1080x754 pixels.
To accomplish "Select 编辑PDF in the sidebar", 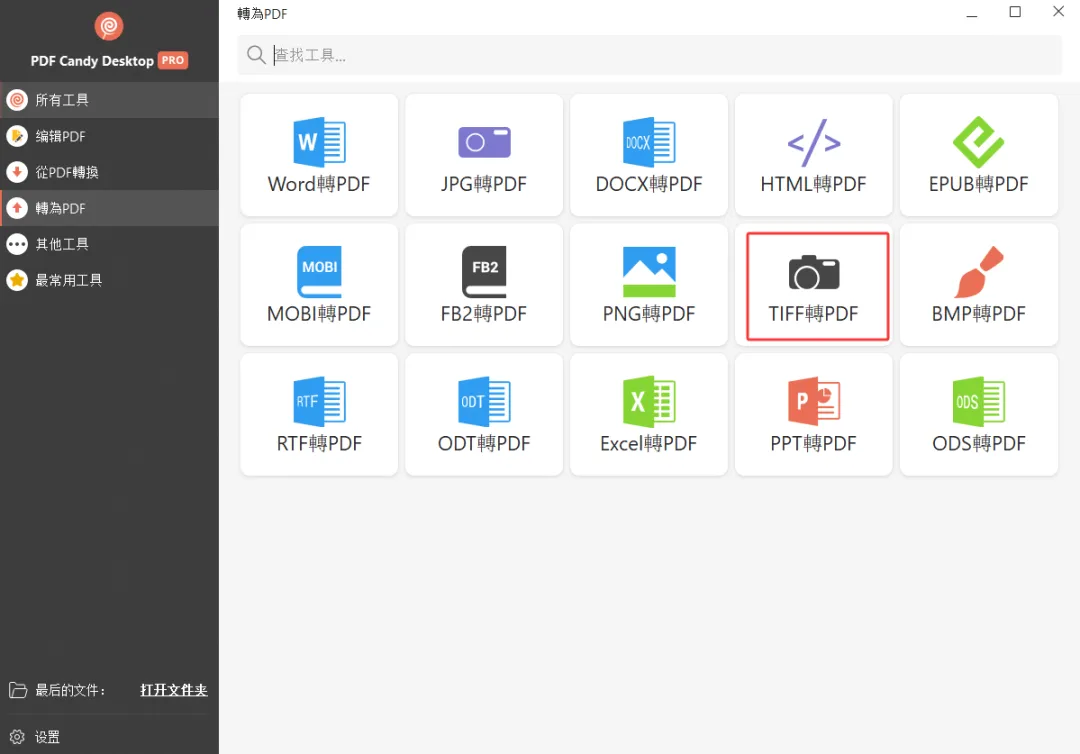I will (110, 136).
